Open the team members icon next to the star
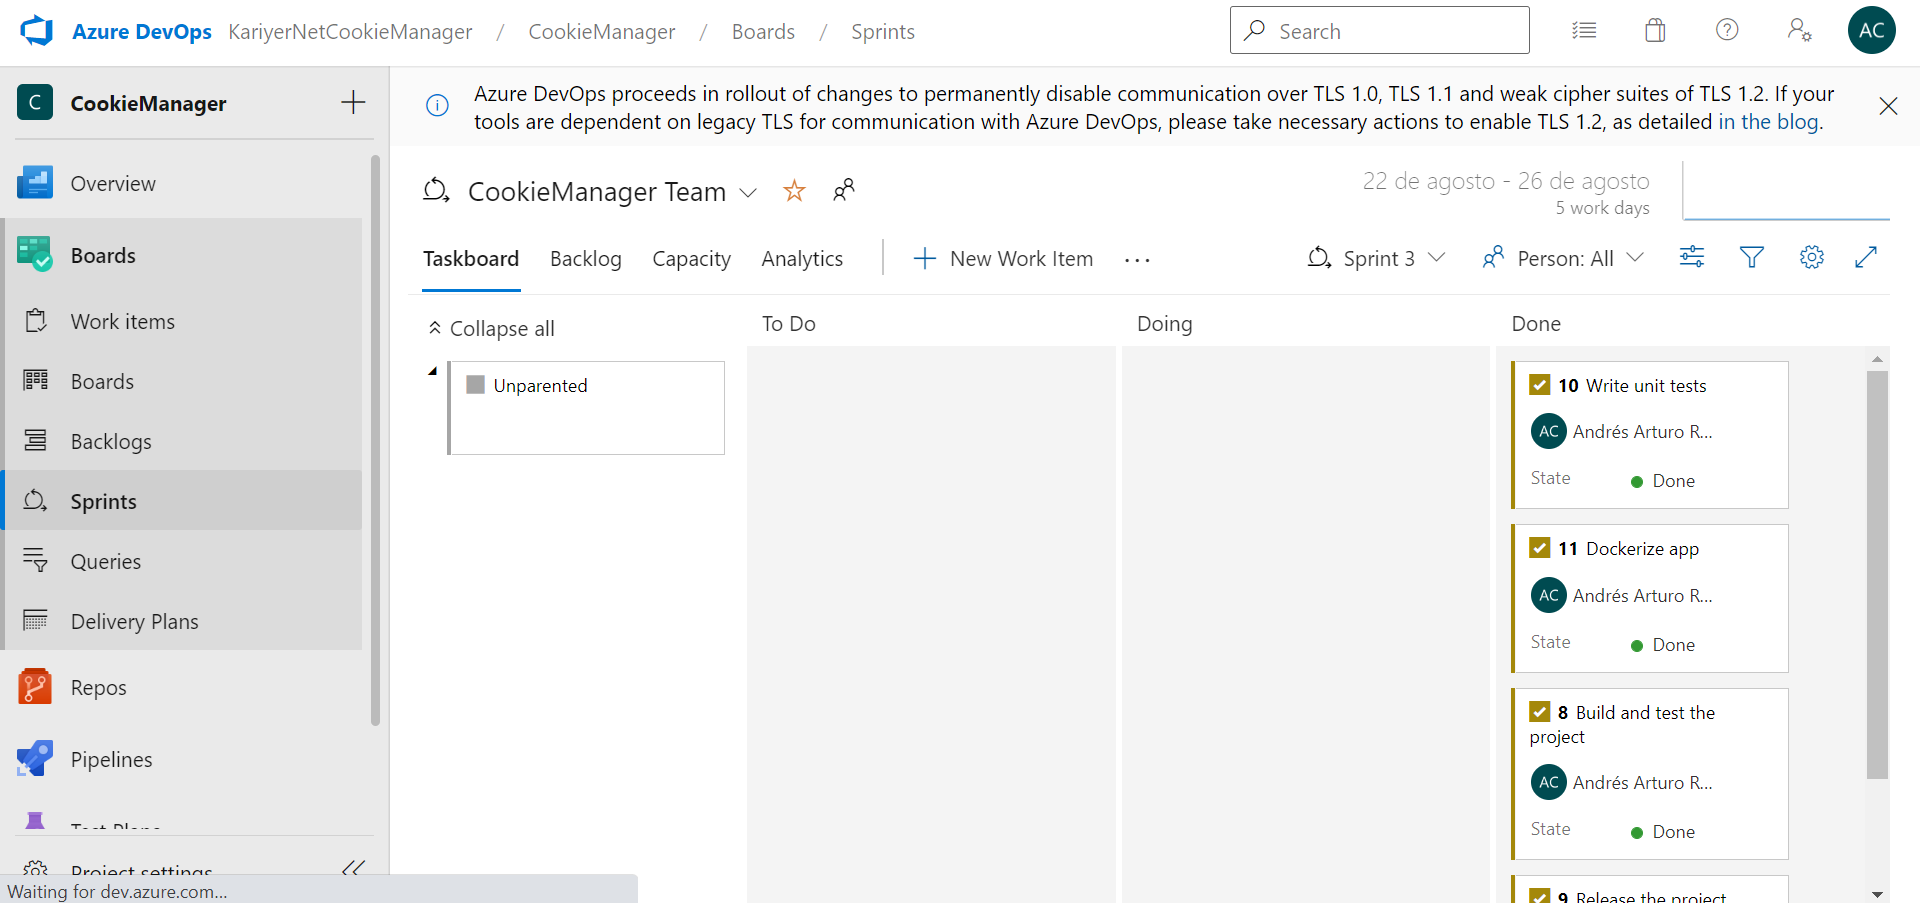 click(844, 190)
